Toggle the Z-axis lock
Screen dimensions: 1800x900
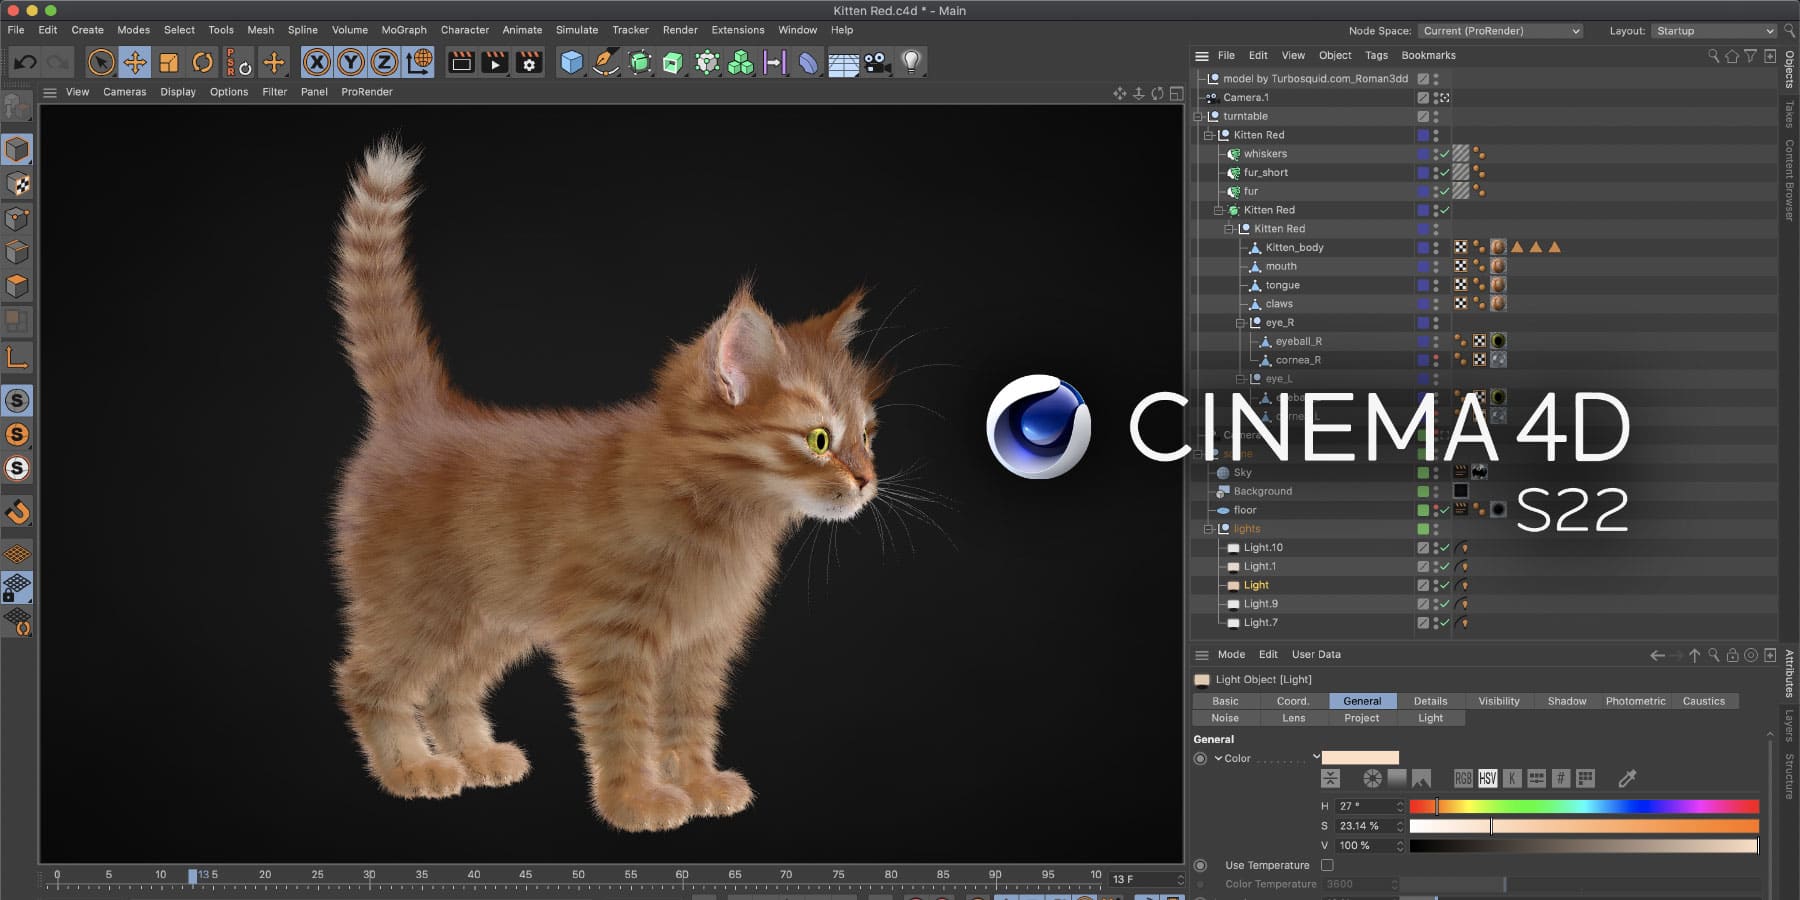tap(384, 62)
